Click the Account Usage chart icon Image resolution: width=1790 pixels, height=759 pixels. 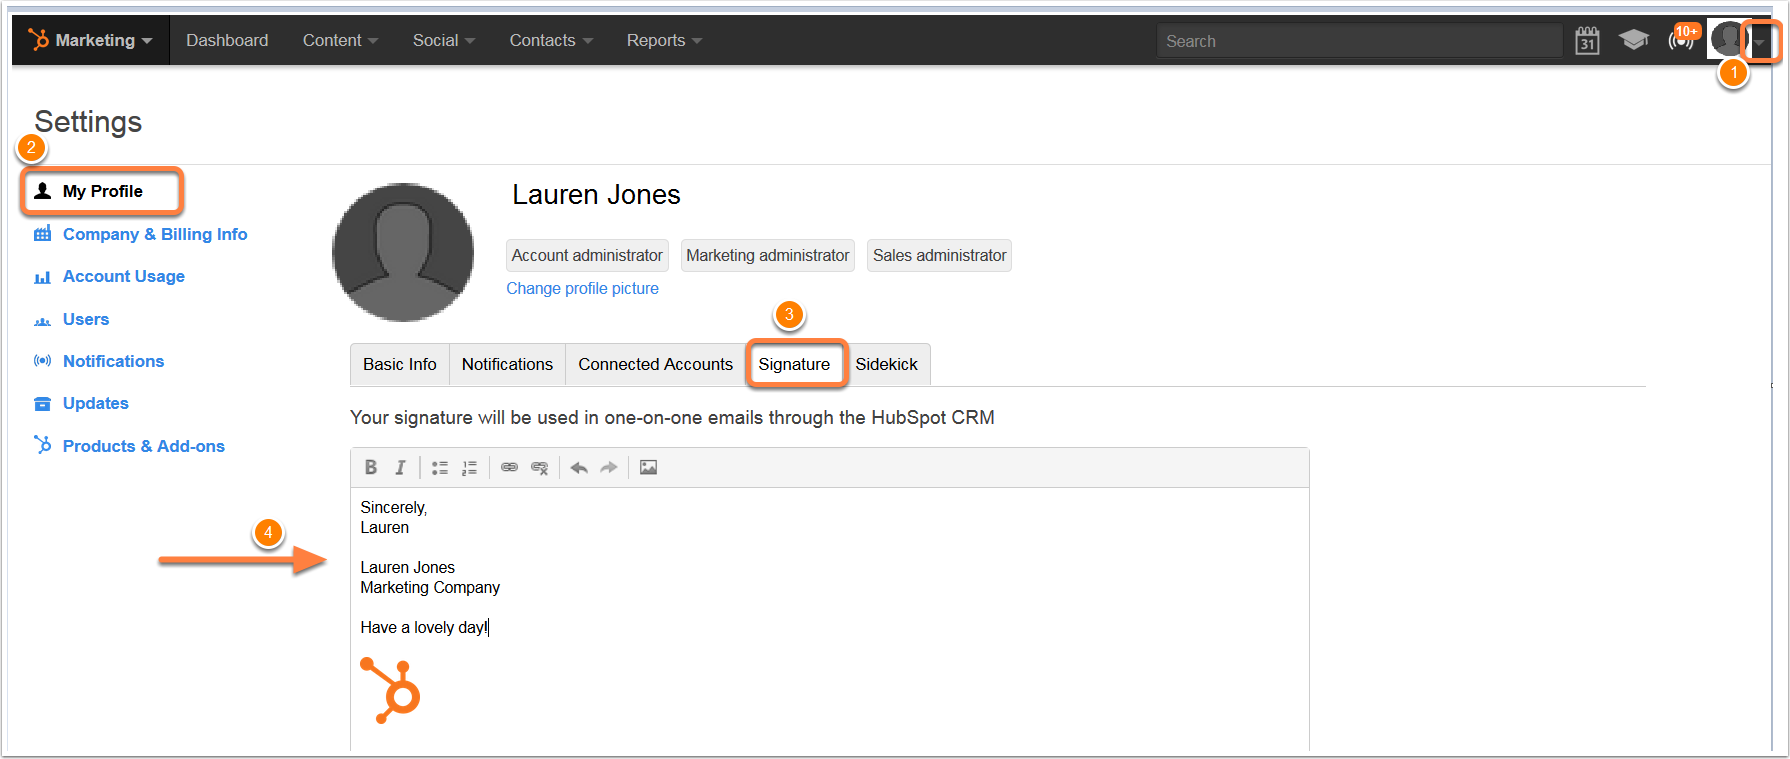(42, 277)
